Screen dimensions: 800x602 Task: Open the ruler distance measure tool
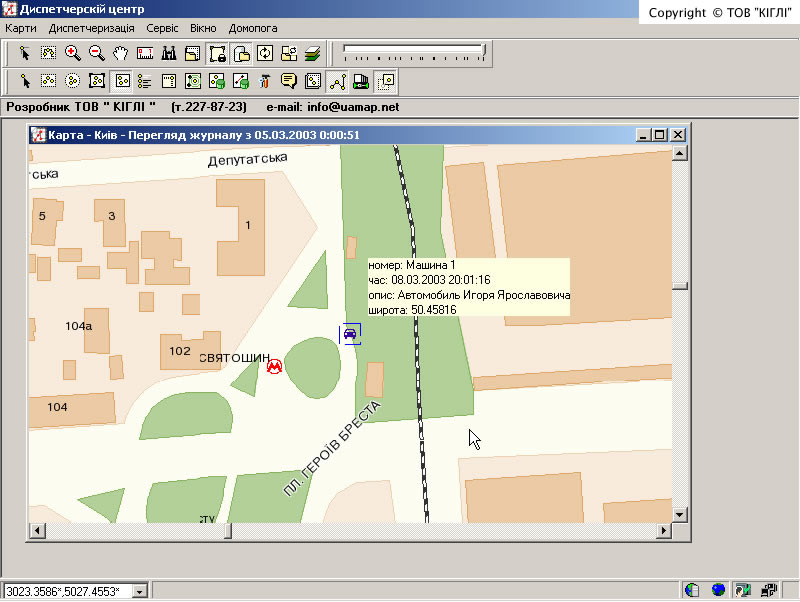pyautogui.click(x=145, y=53)
